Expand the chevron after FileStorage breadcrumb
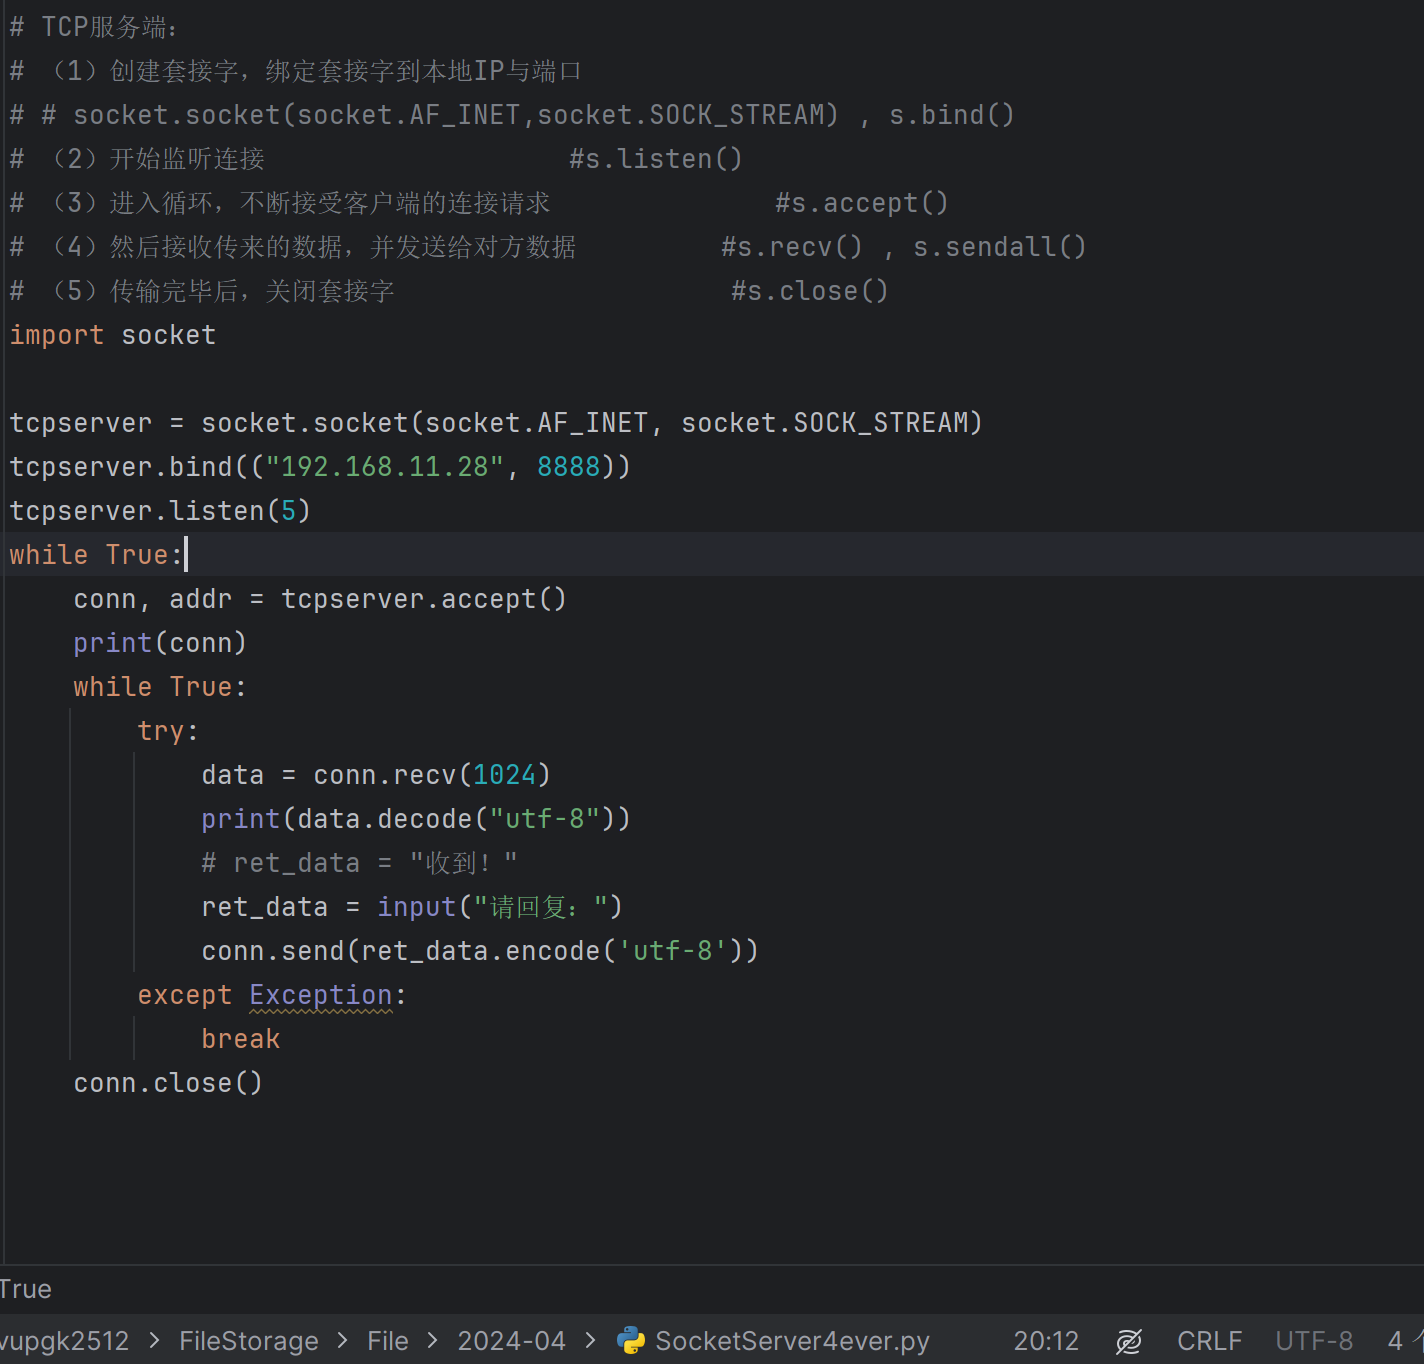 click(x=343, y=1341)
